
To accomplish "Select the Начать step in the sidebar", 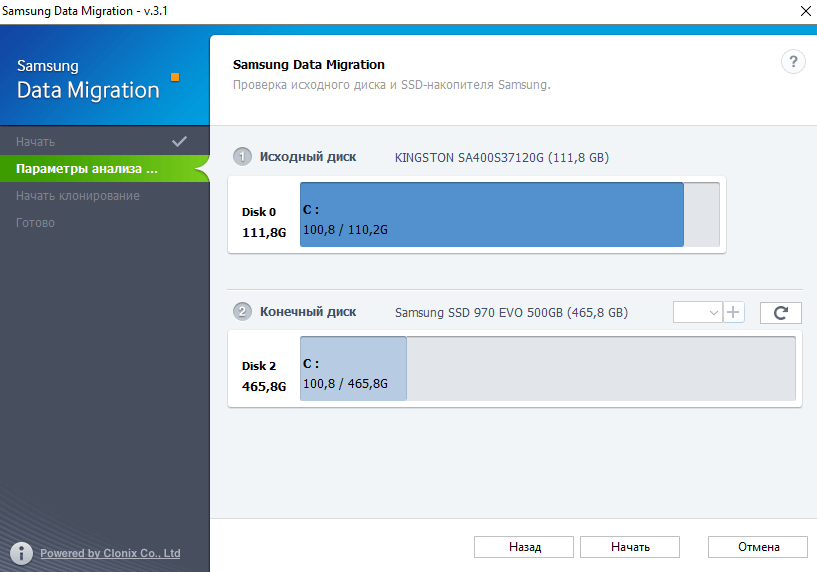I will [36, 142].
